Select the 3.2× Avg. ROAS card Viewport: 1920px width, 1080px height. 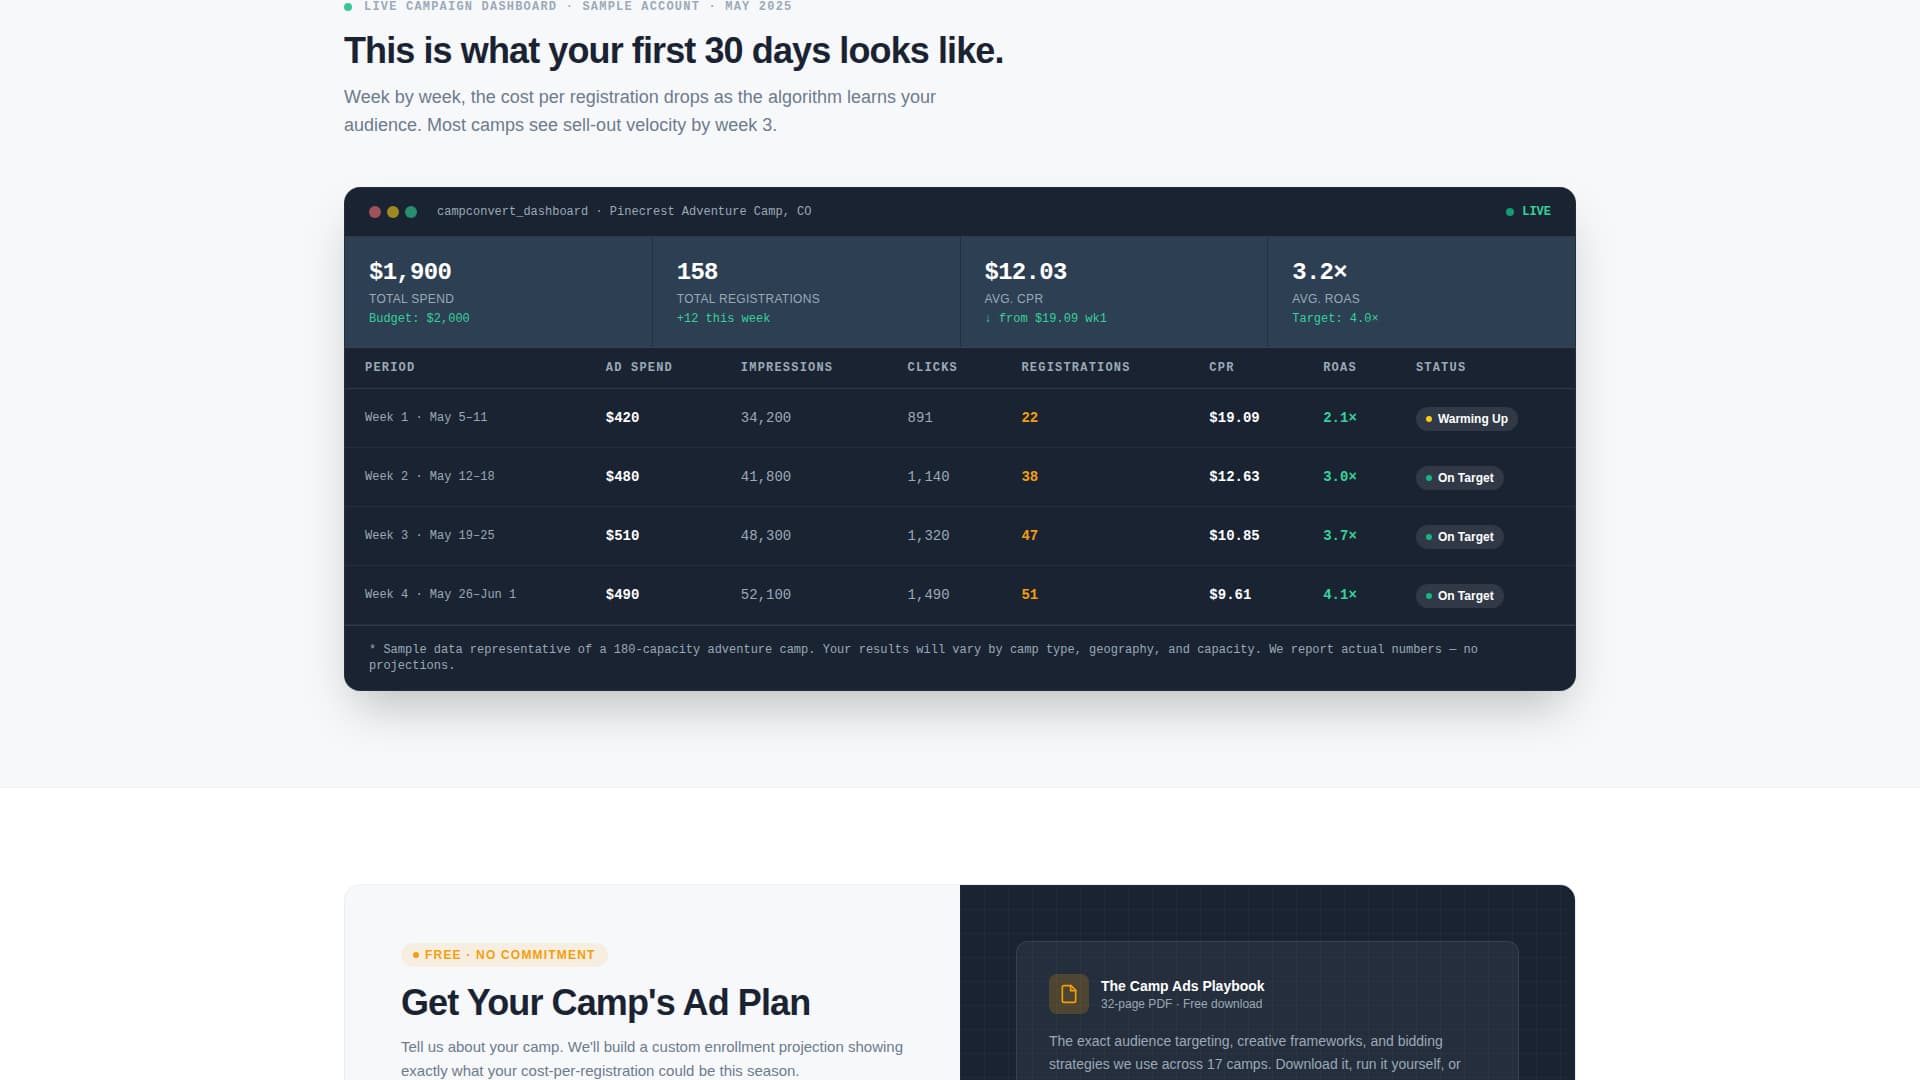(x=1421, y=292)
